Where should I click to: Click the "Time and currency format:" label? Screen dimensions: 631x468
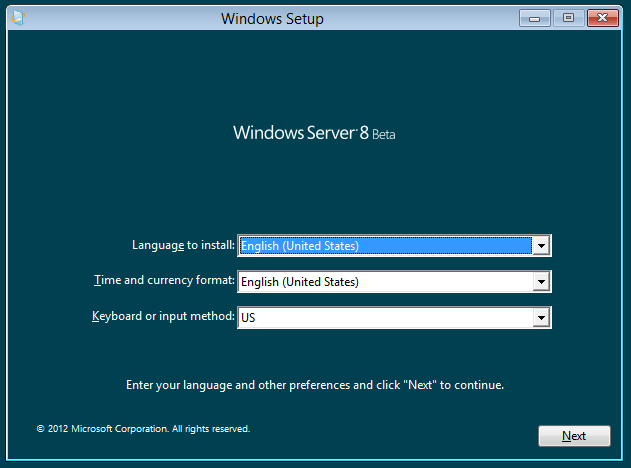(x=164, y=280)
